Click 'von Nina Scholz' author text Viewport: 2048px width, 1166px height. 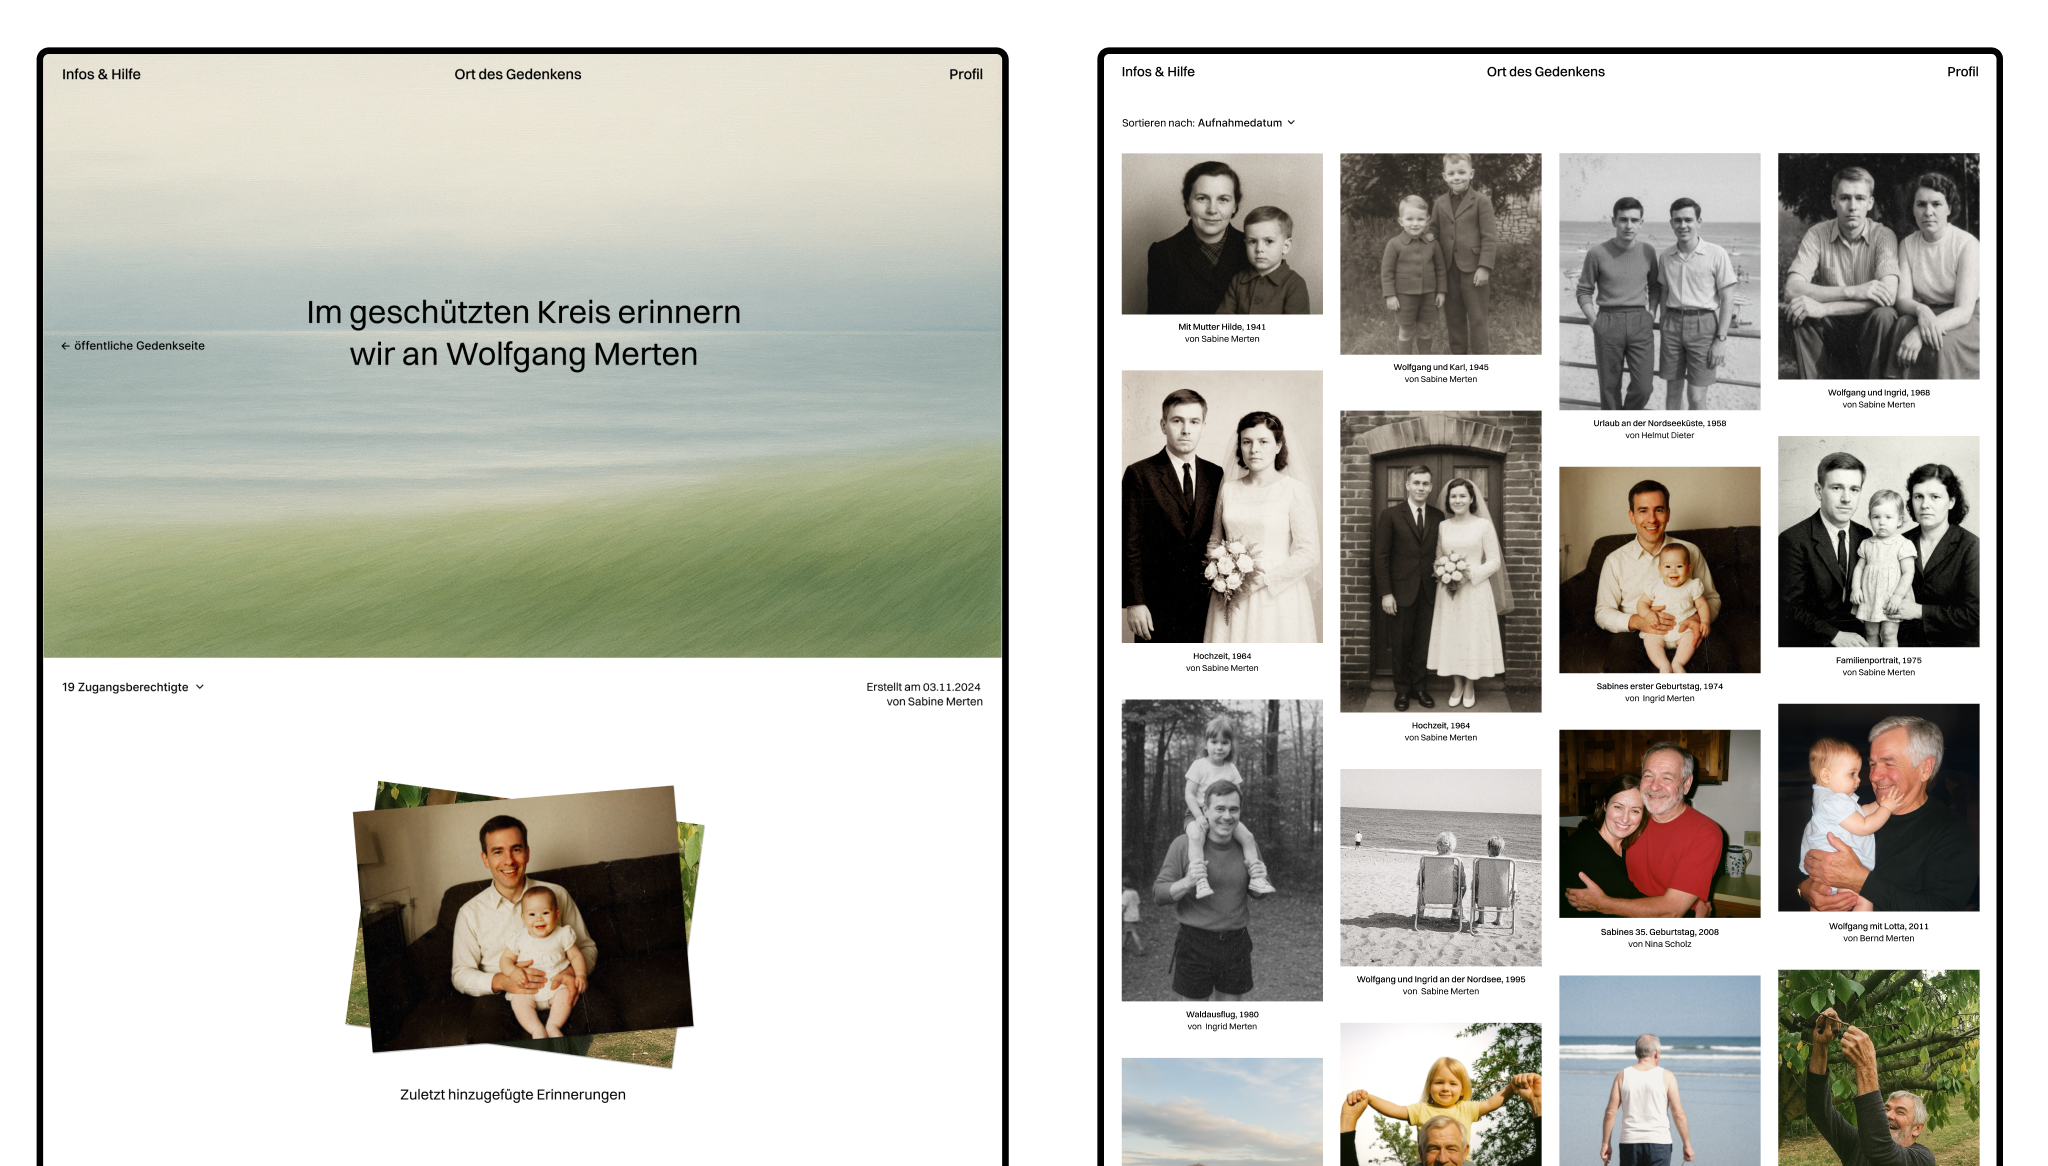tap(1659, 944)
